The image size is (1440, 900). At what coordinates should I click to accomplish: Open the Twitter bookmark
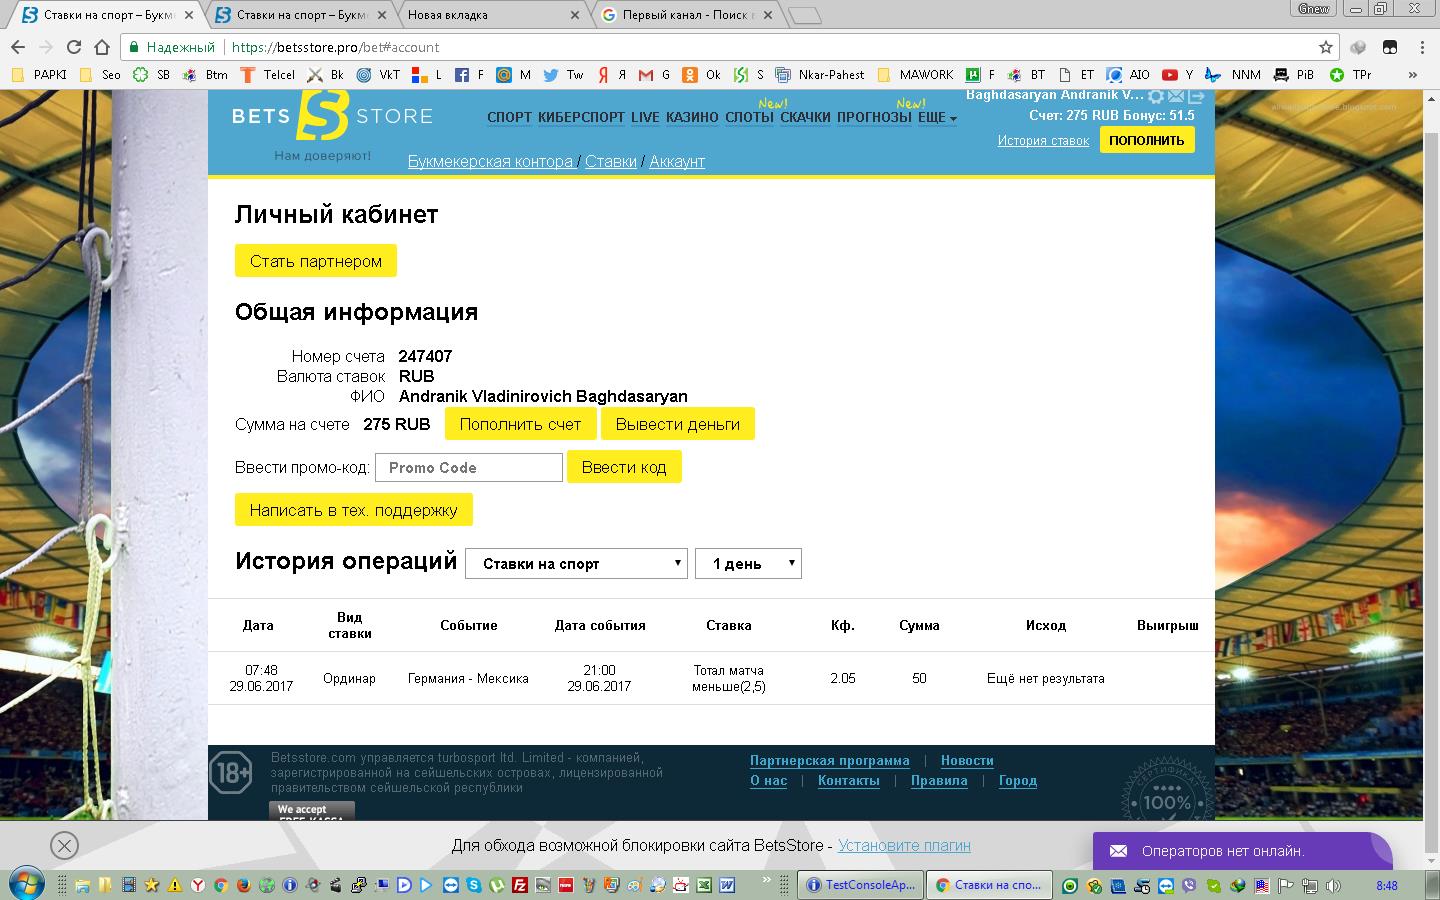pos(564,75)
